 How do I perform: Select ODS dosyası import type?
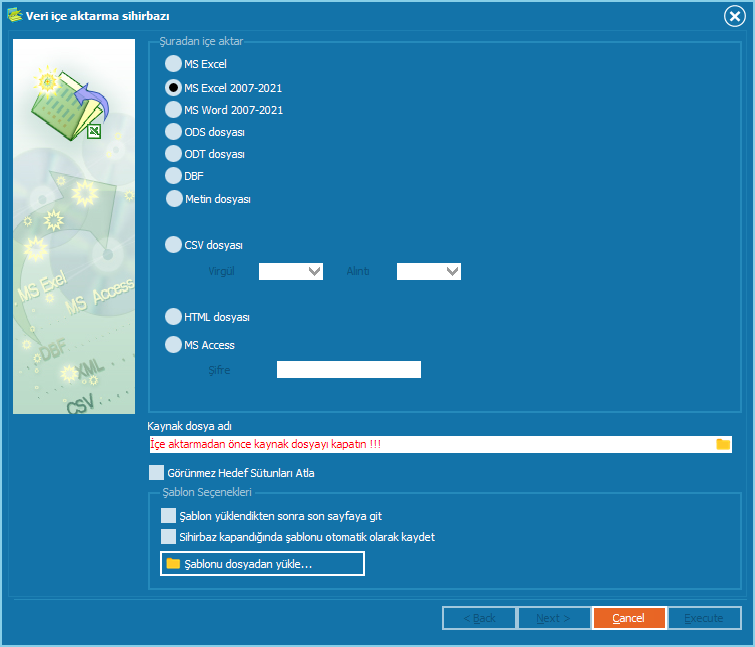pos(173,131)
